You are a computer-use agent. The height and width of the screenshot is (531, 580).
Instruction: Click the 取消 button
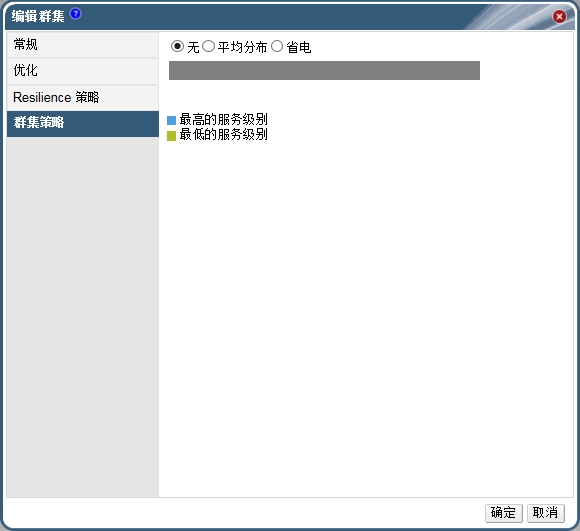(x=546, y=513)
